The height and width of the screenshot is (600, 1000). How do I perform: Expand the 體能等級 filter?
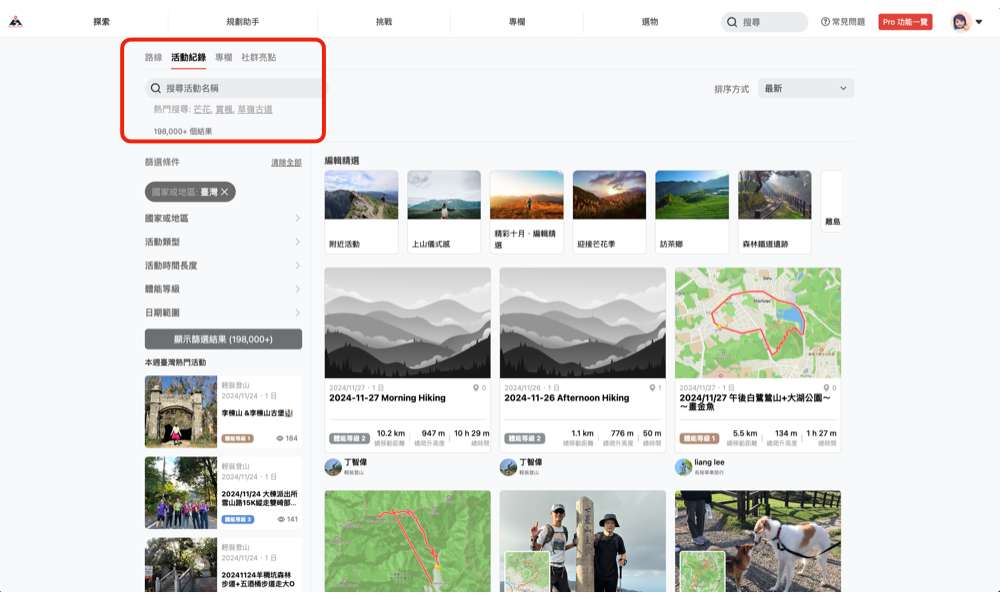pyautogui.click(x=223, y=289)
